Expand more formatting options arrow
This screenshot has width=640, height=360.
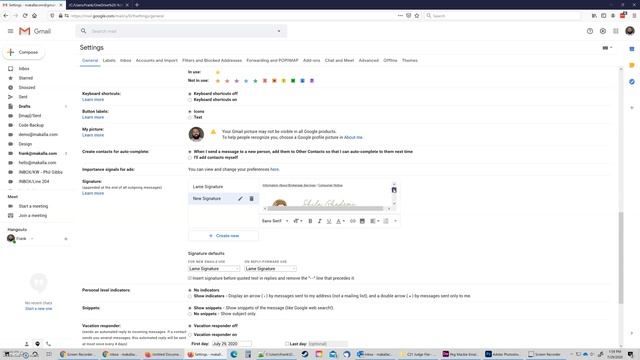396,221
